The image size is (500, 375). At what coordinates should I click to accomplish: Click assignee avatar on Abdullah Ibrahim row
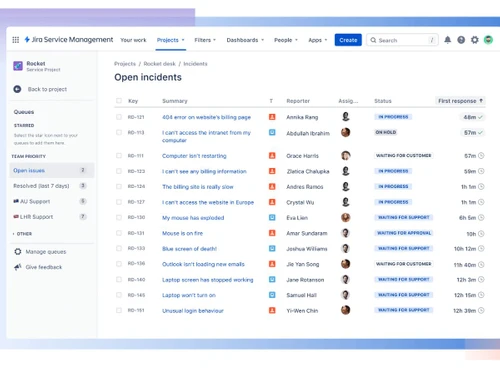(x=346, y=132)
